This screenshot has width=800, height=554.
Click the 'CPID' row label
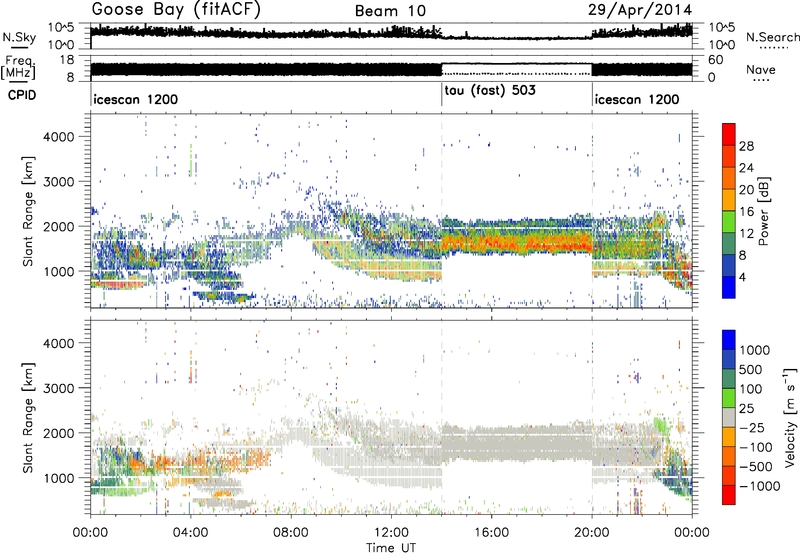click(x=22, y=95)
